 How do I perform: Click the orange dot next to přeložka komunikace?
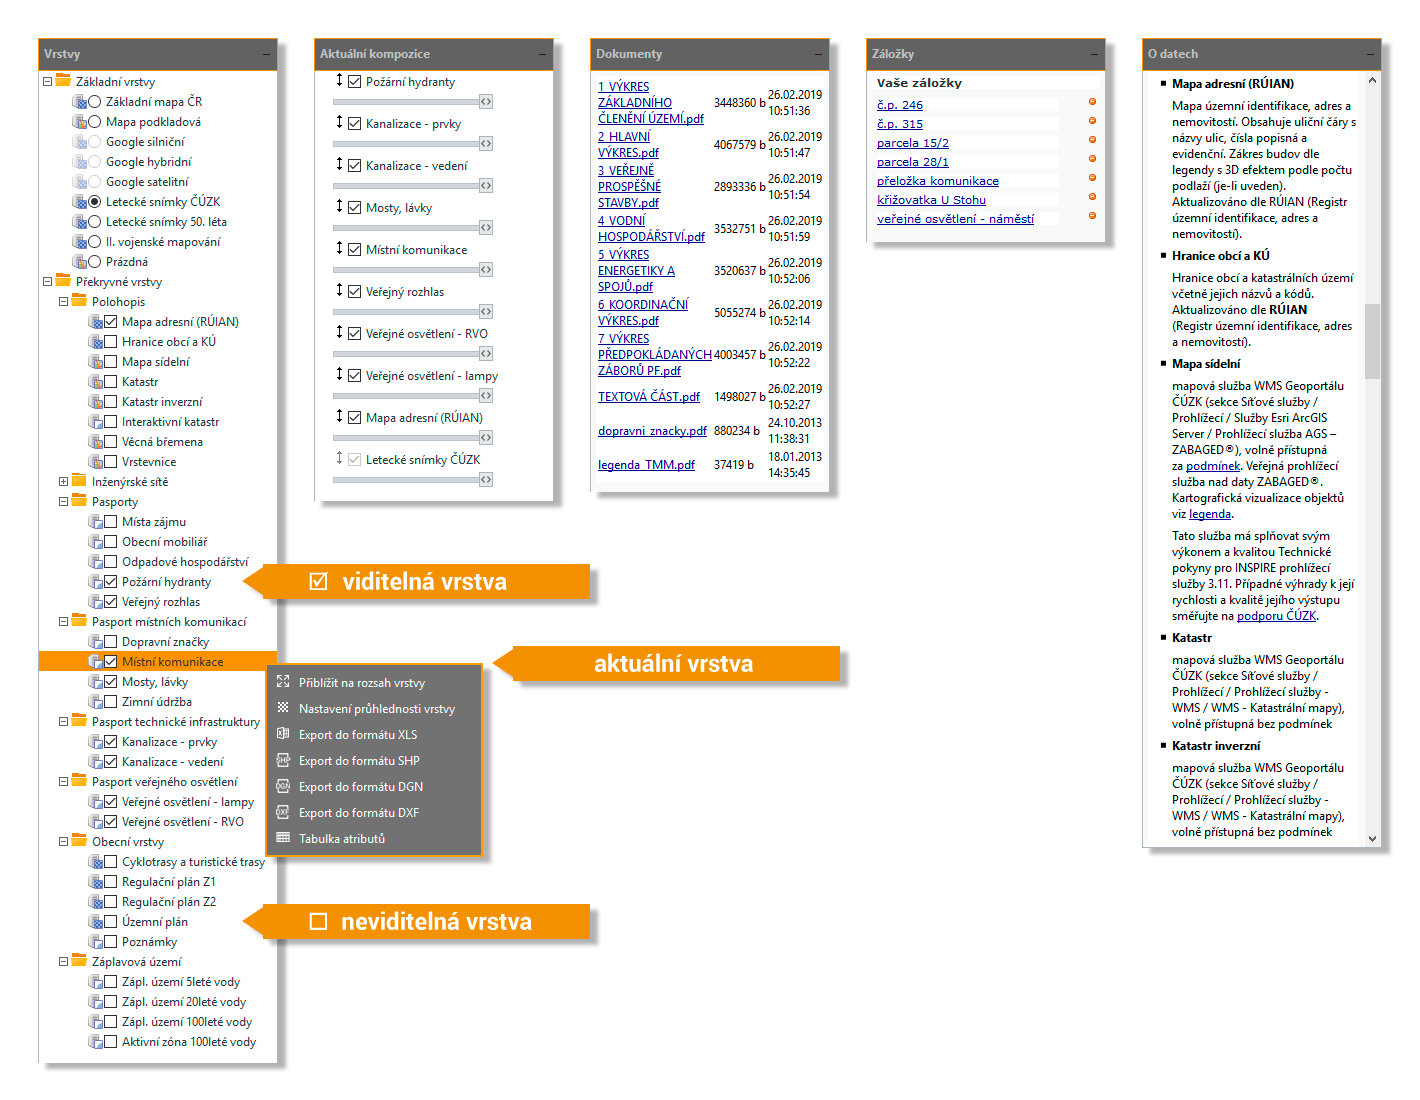click(x=1092, y=177)
